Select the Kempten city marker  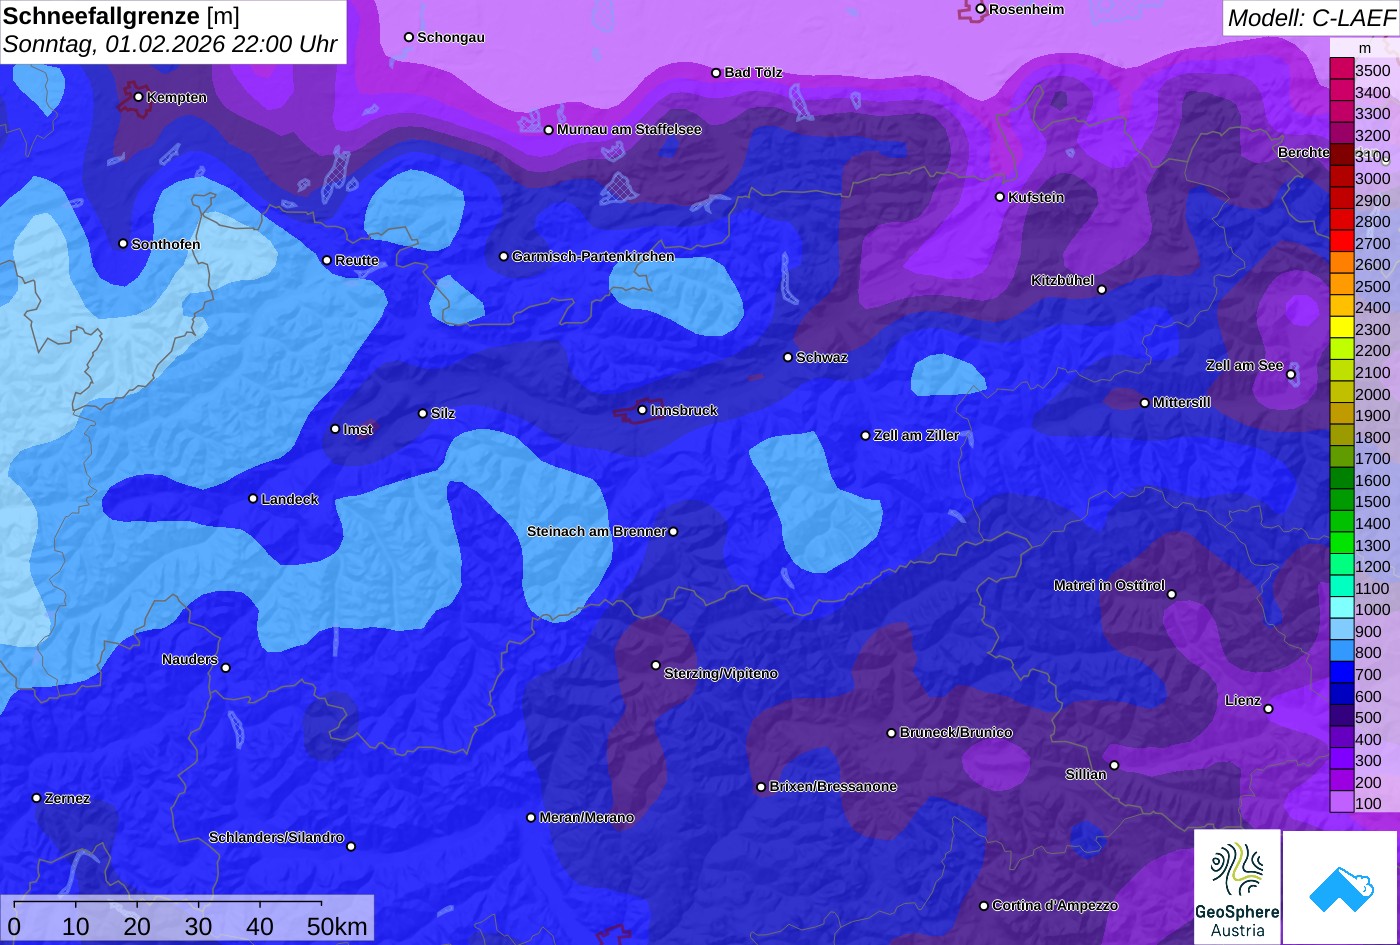click(138, 97)
